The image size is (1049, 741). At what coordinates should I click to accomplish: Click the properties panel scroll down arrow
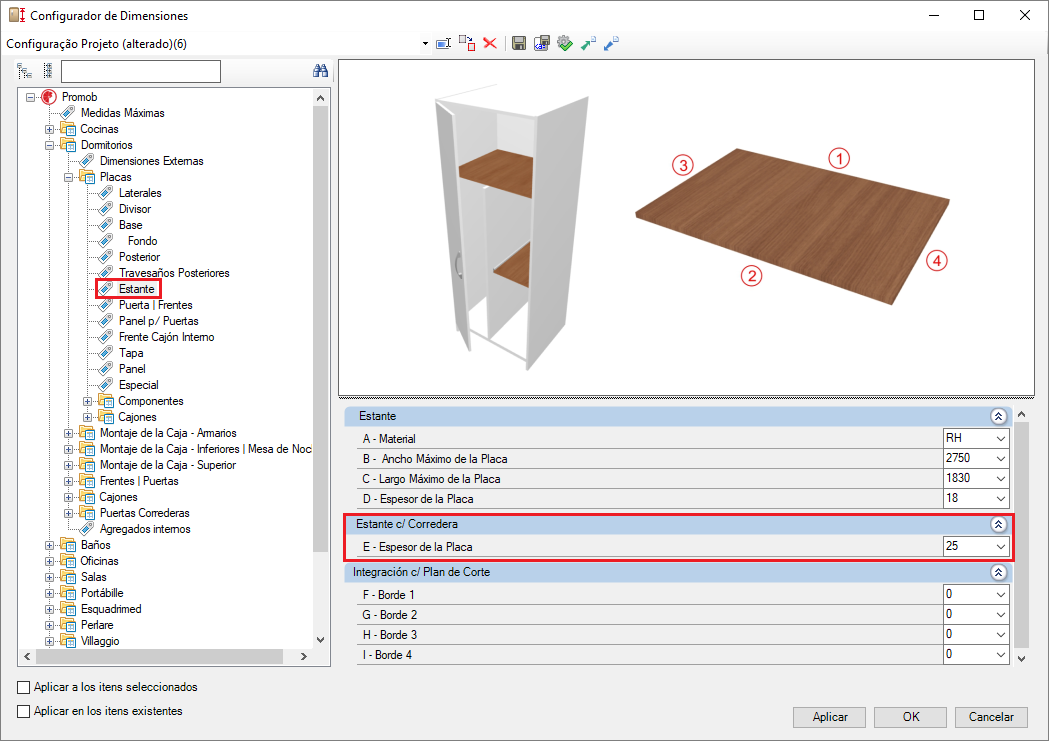click(1022, 659)
